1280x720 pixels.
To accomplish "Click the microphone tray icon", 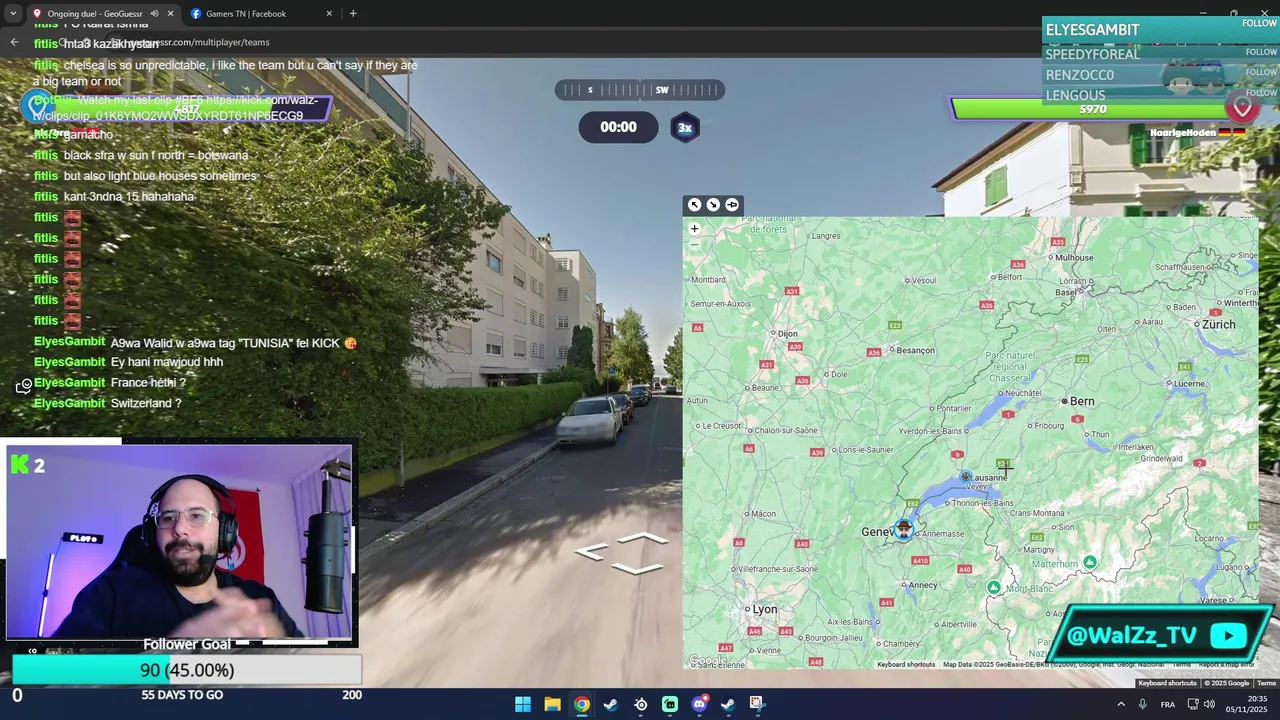I will tap(1142, 704).
